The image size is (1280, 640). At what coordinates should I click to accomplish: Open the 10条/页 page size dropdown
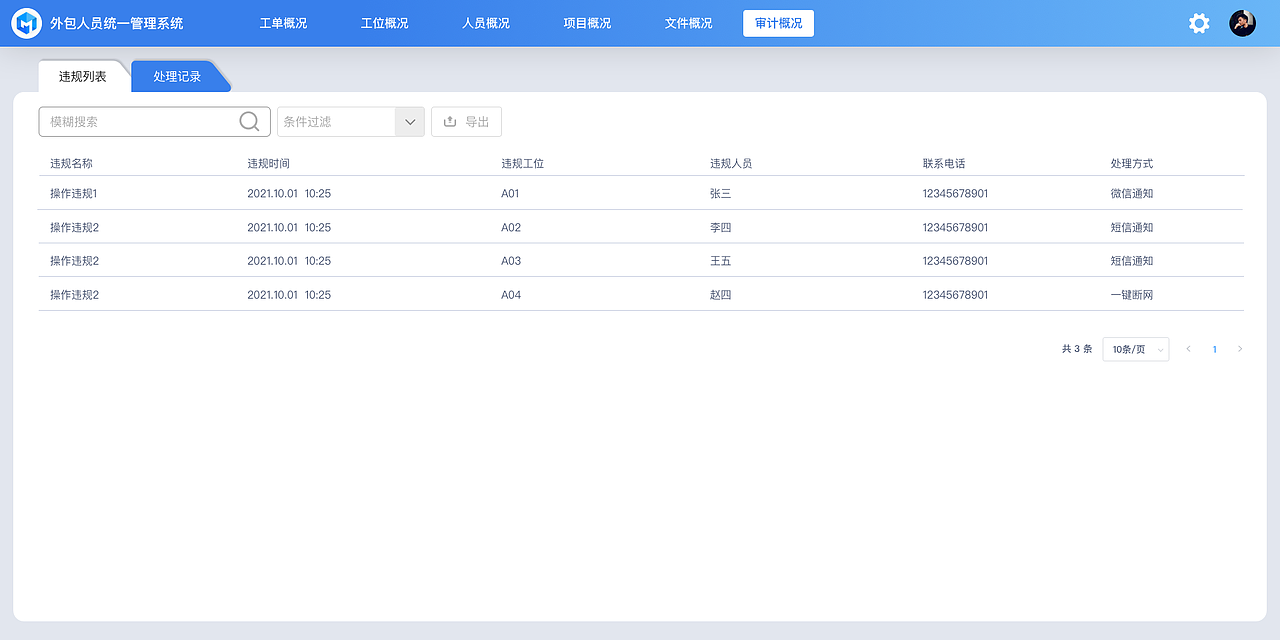click(1135, 349)
